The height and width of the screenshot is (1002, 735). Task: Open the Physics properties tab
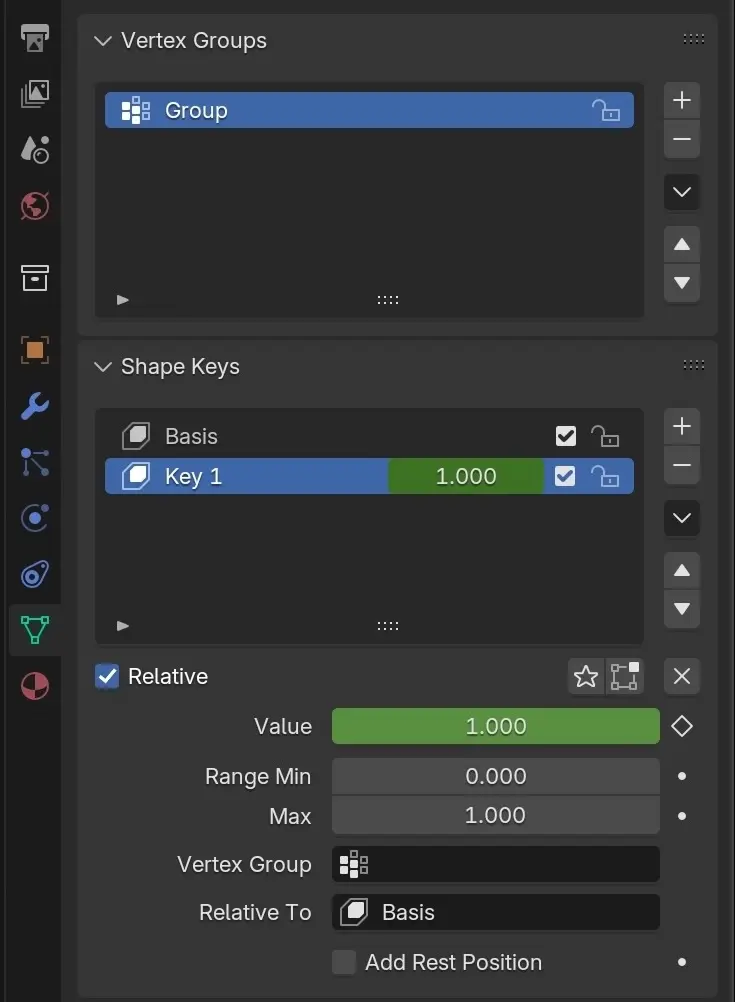click(x=35, y=518)
